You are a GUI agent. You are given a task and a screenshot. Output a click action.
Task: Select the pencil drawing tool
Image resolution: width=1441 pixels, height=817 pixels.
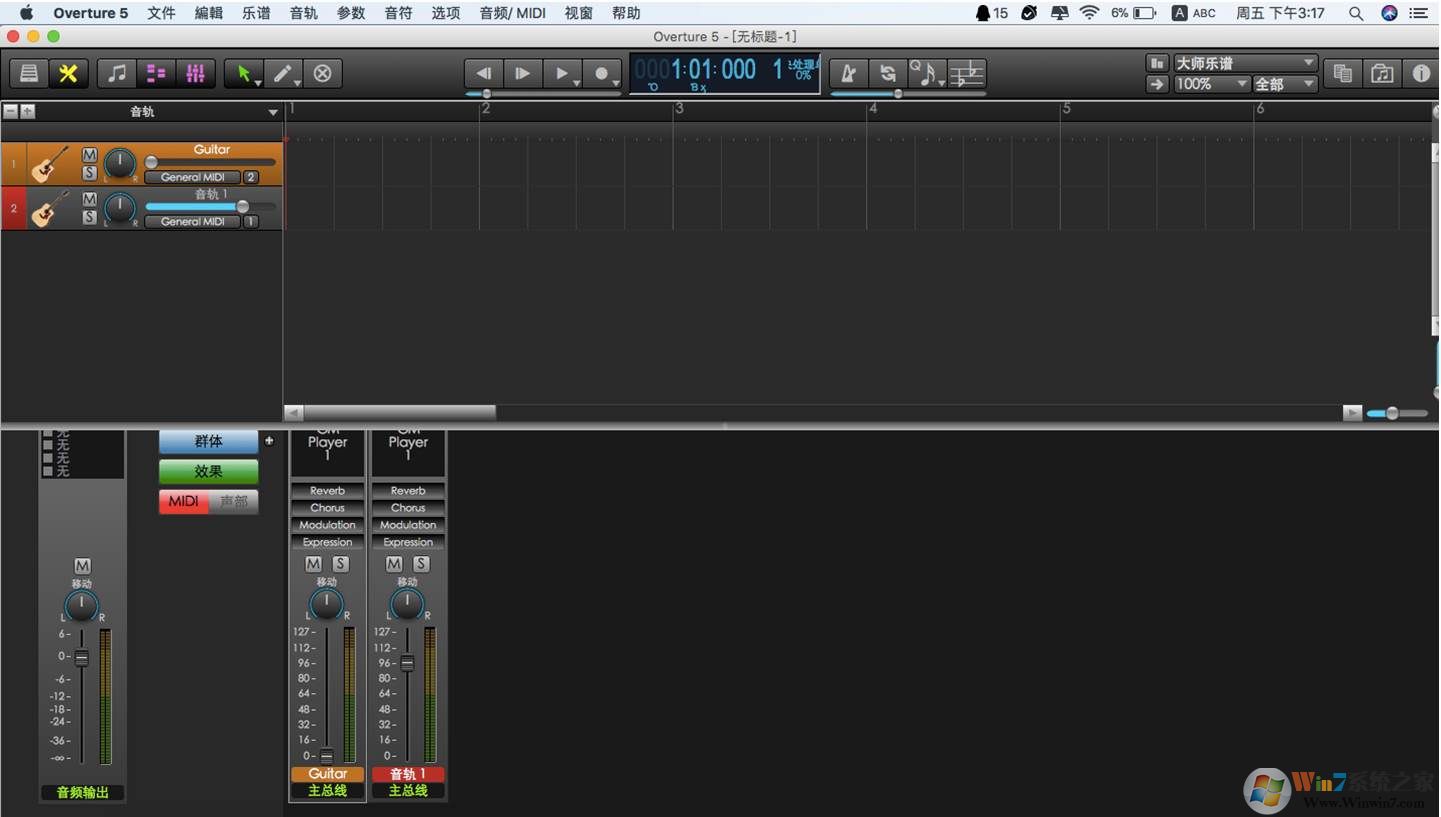click(x=283, y=72)
